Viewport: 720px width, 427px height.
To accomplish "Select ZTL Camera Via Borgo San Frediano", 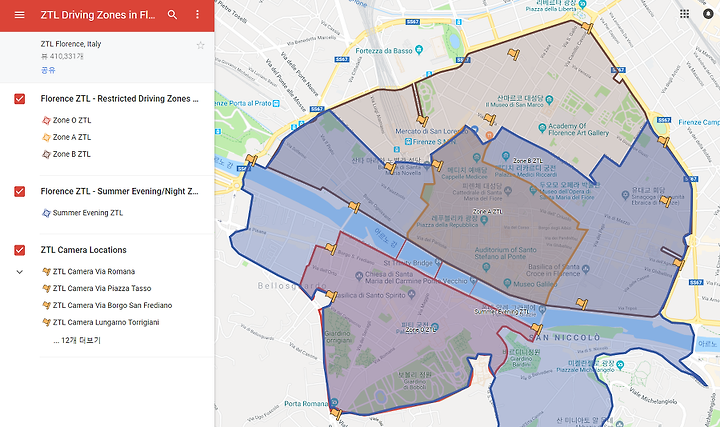I will coord(112,305).
